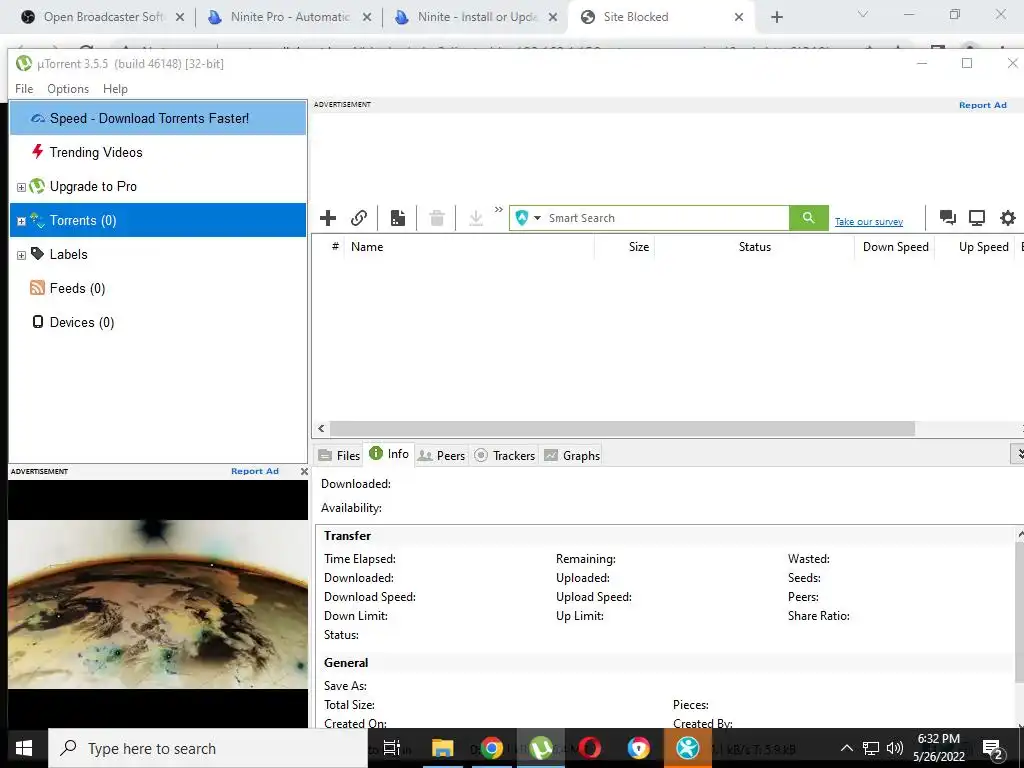Show hidden system tray icons
This screenshot has width=1024, height=768.
point(846,748)
